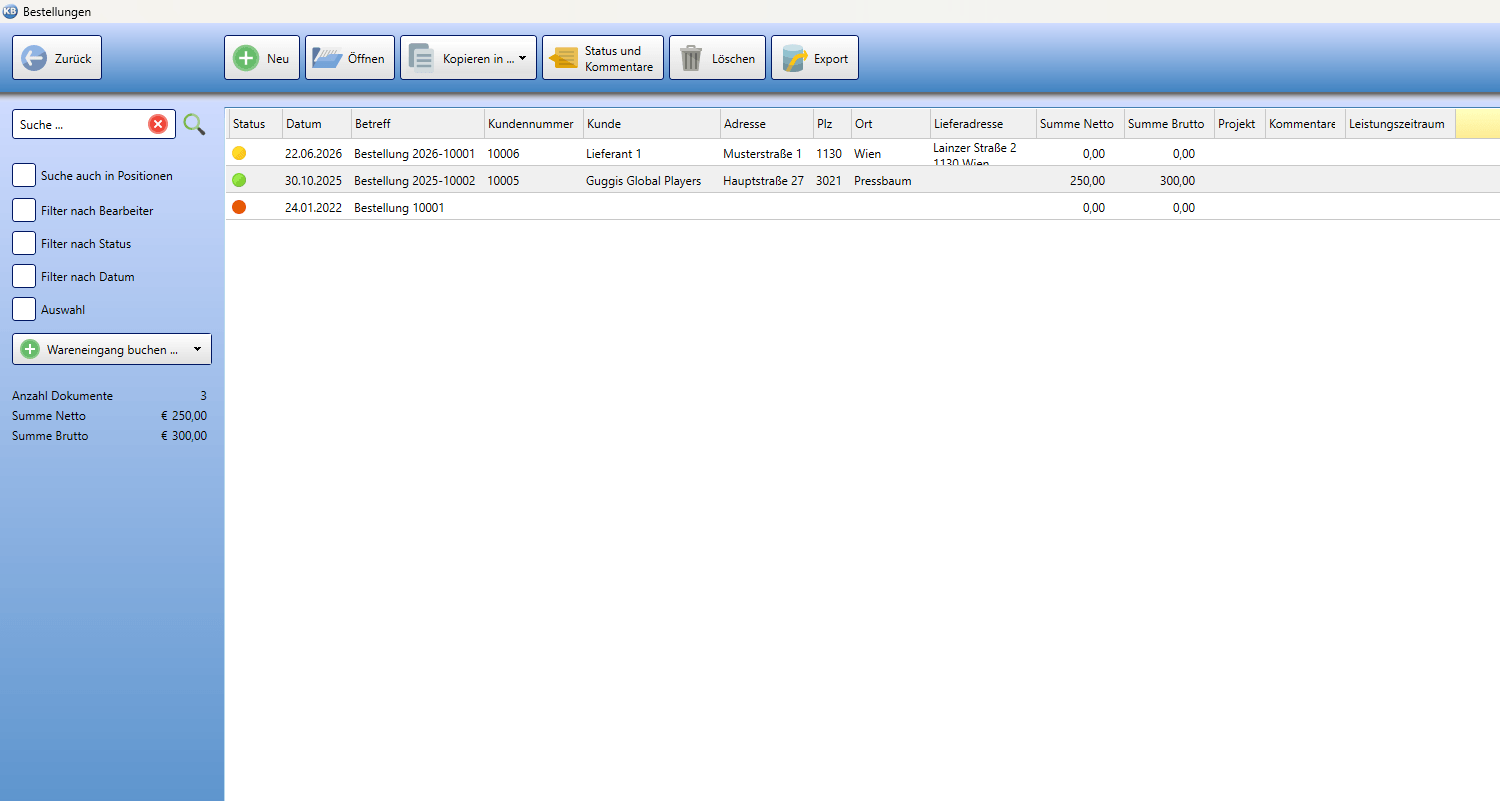Enable Suche auch in Positionen checkbox
The height and width of the screenshot is (801, 1500).
pyautogui.click(x=24, y=175)
